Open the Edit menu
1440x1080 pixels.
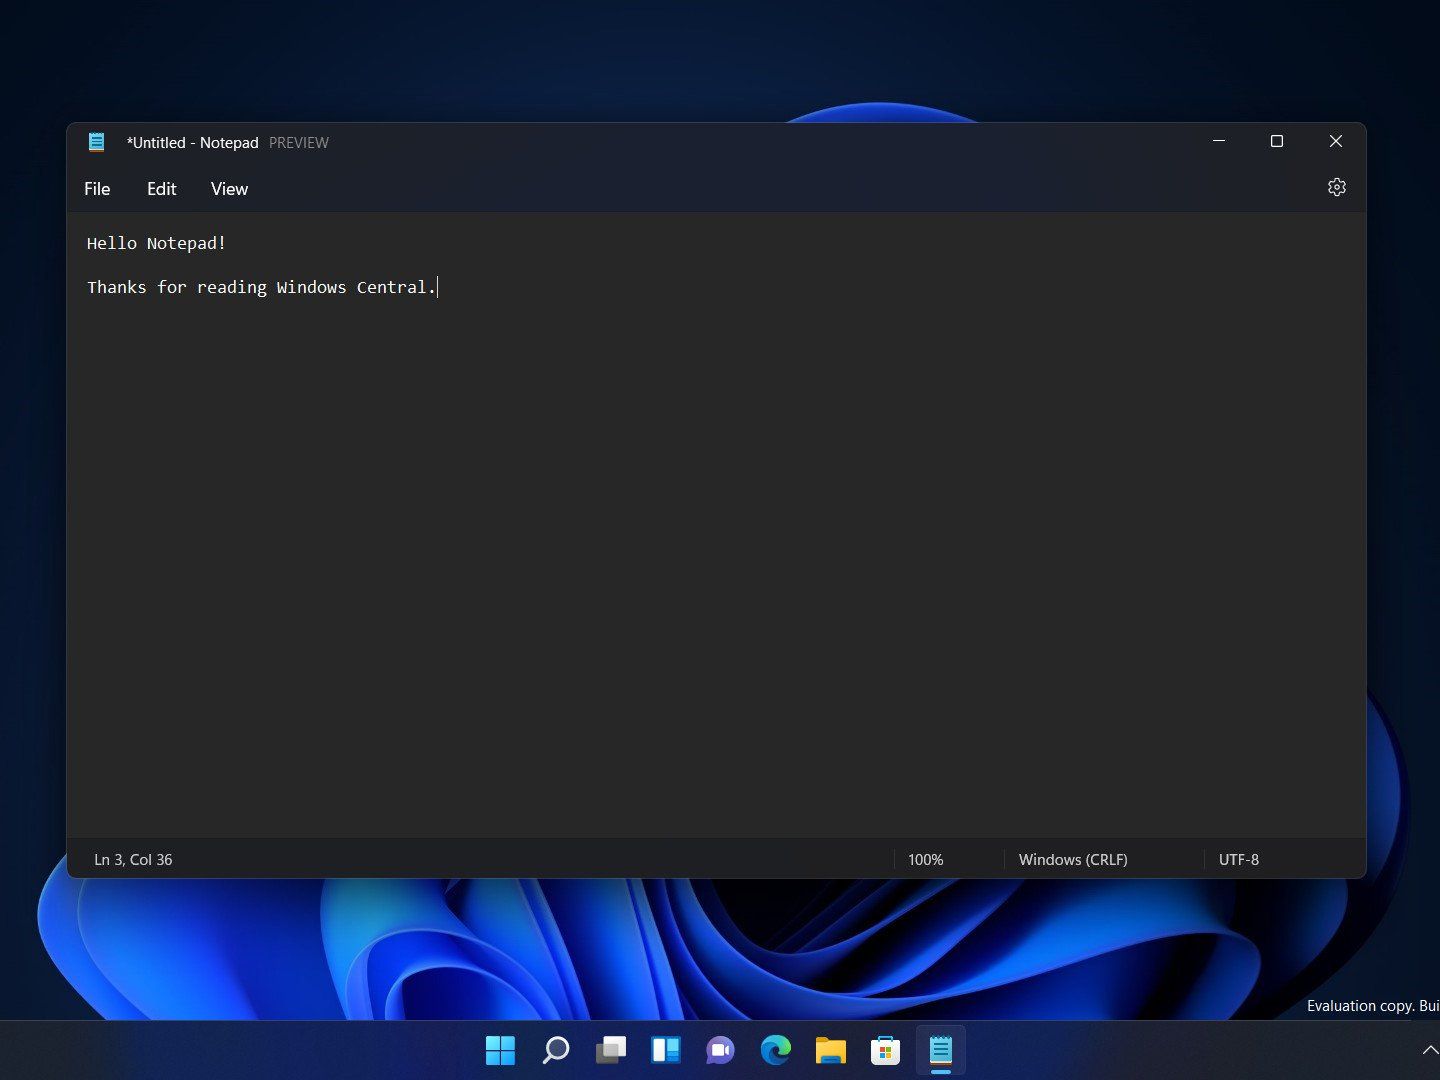(161, 189)
